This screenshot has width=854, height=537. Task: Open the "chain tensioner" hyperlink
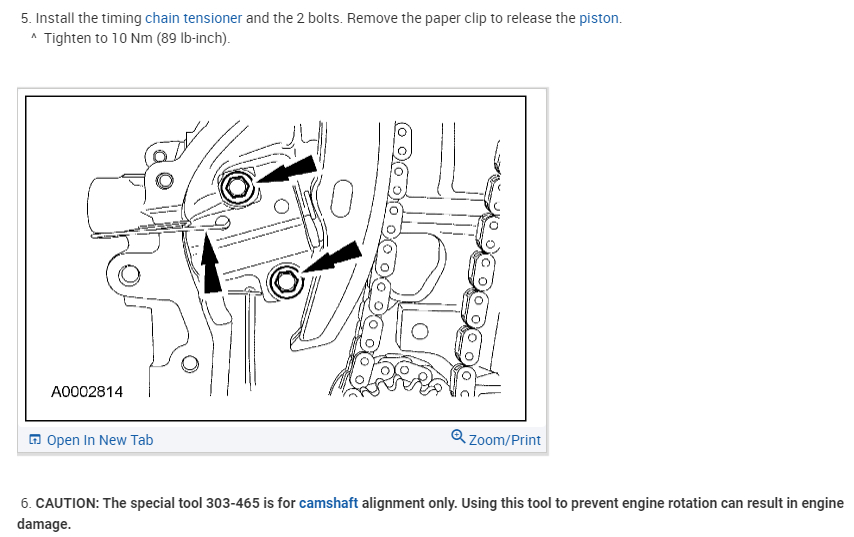point(193,18)
